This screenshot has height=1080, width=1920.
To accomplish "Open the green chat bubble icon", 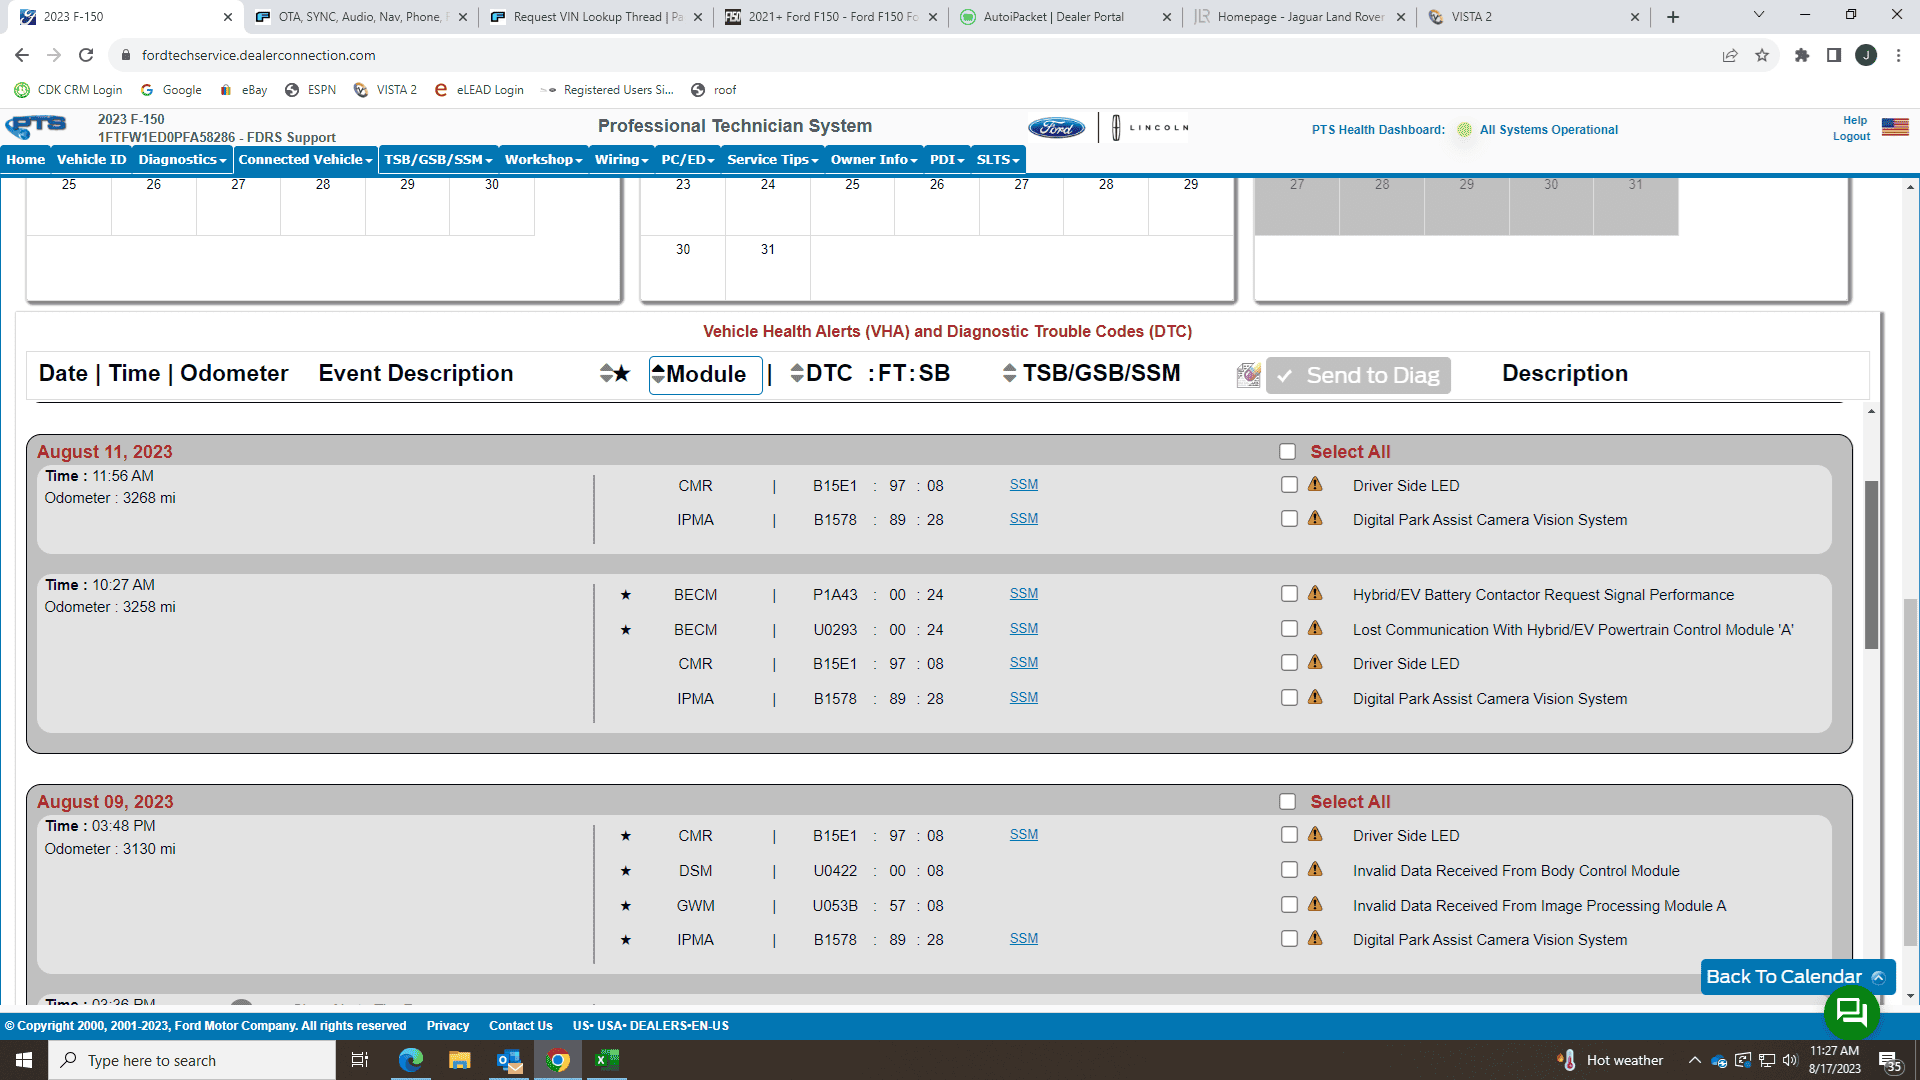I will (1851, 1012).
